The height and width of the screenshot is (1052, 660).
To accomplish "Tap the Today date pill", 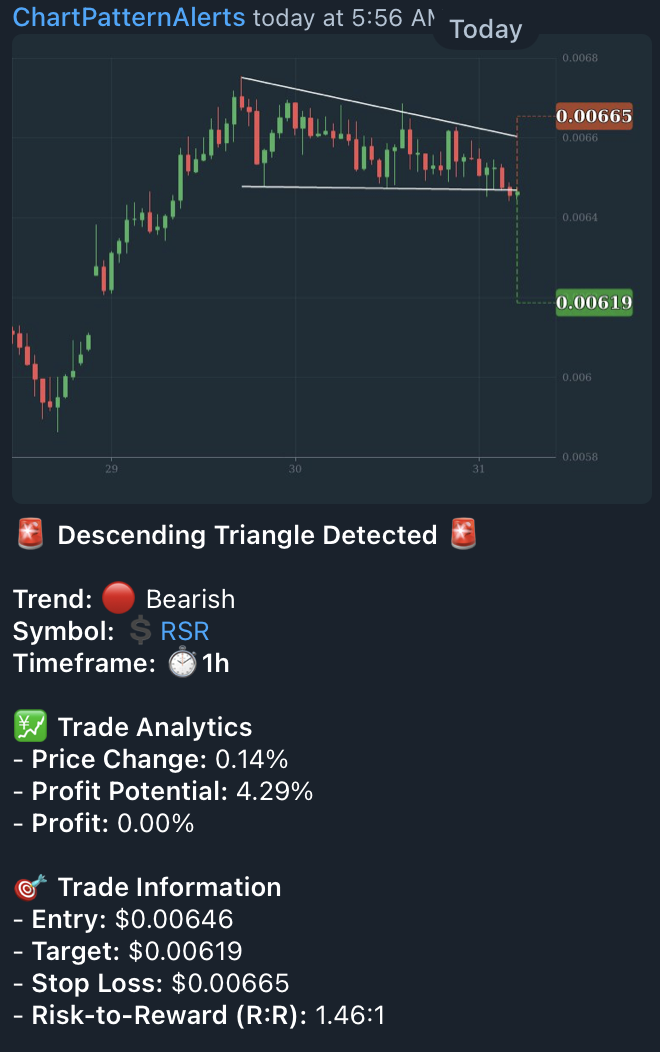I will pyautogui.click(x=485, y=29).
